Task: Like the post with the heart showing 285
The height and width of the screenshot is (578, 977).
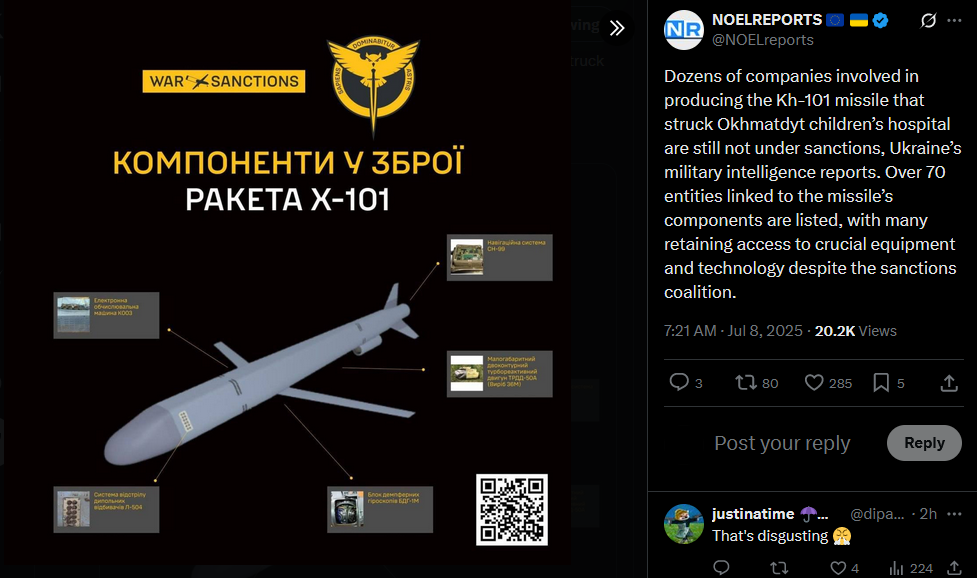Action: [x=814, y=382]
